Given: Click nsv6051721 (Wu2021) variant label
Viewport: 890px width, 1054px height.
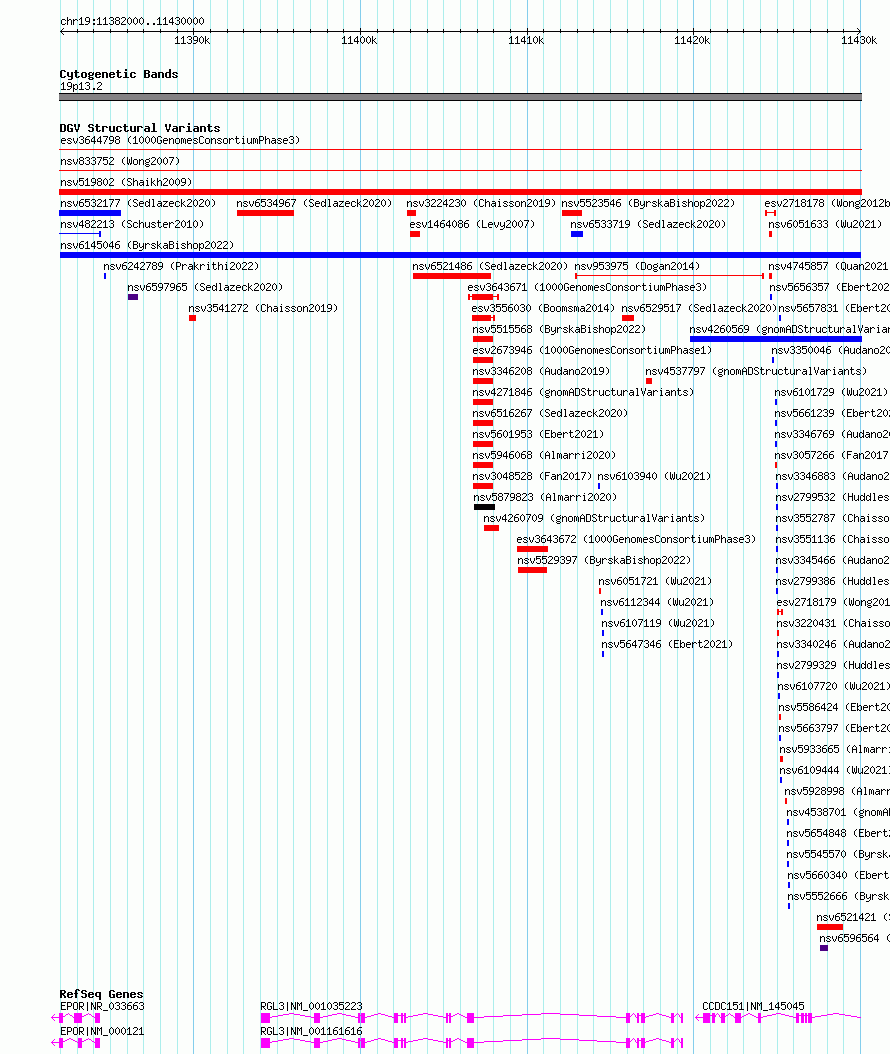Looking at the screenshot, I should (x=655, y=581).
